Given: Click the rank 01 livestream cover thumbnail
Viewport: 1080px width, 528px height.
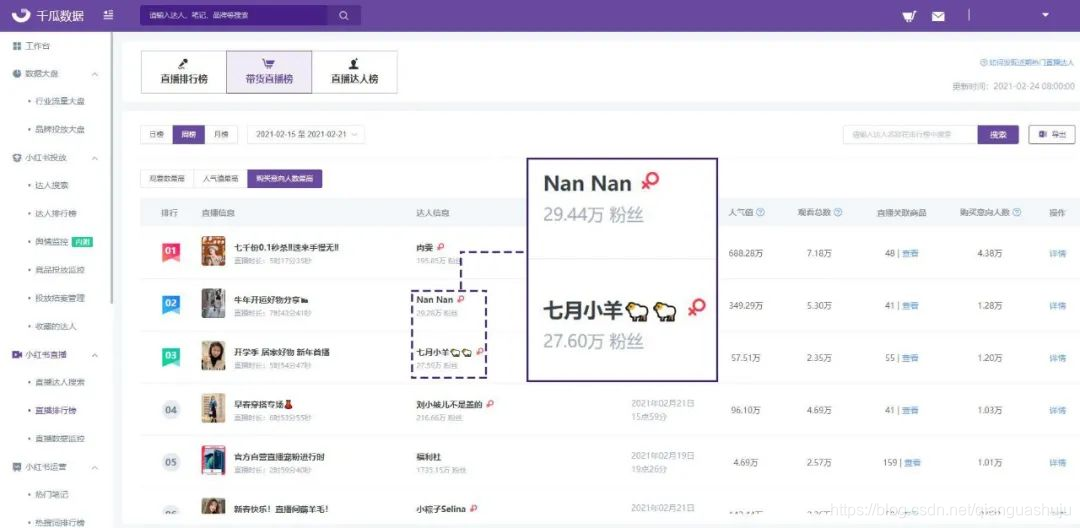Looking at the screenshot, I should tap(214, 251).
